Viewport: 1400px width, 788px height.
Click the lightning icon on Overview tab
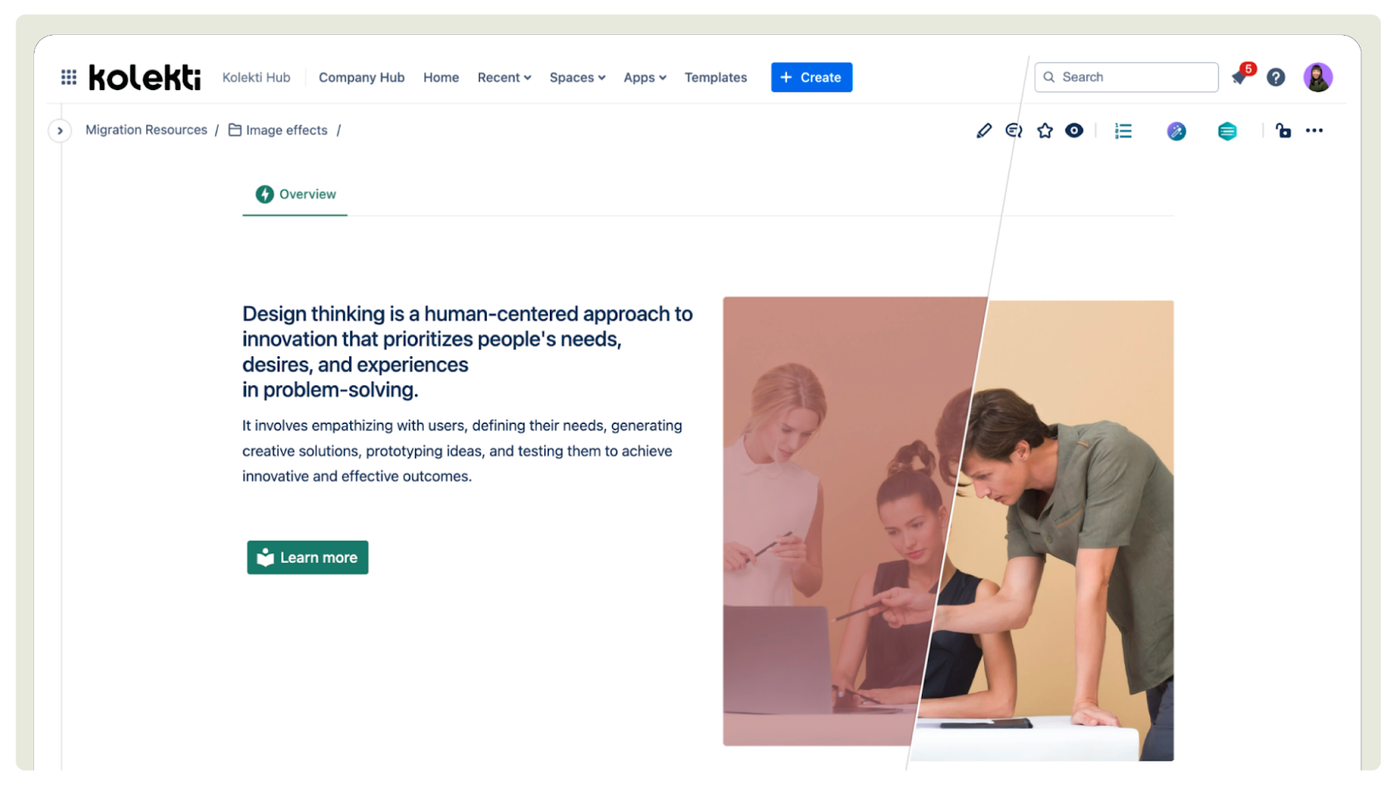(264, 194)
